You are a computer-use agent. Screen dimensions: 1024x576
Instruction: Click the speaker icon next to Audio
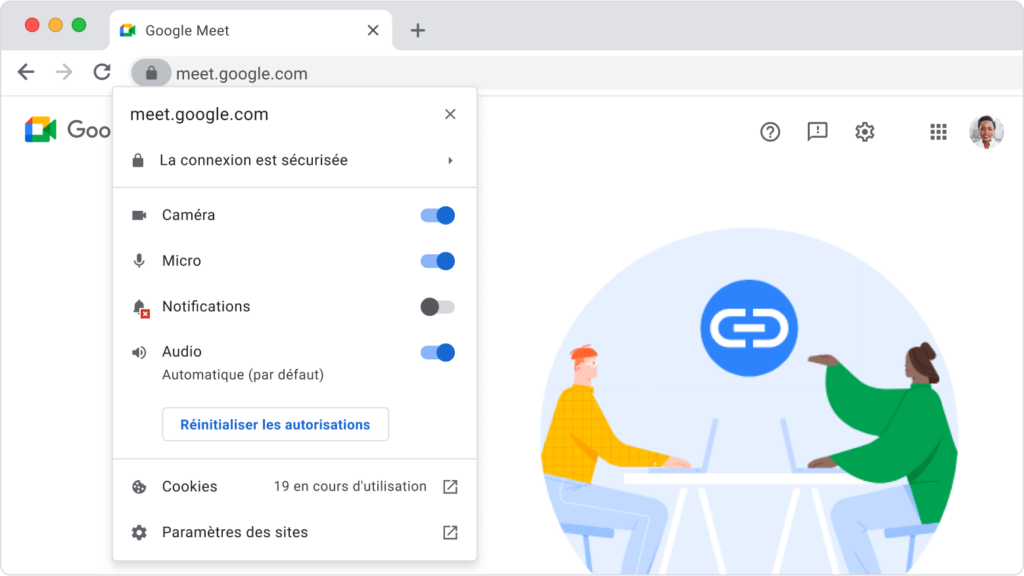click(x=139, y=353)
